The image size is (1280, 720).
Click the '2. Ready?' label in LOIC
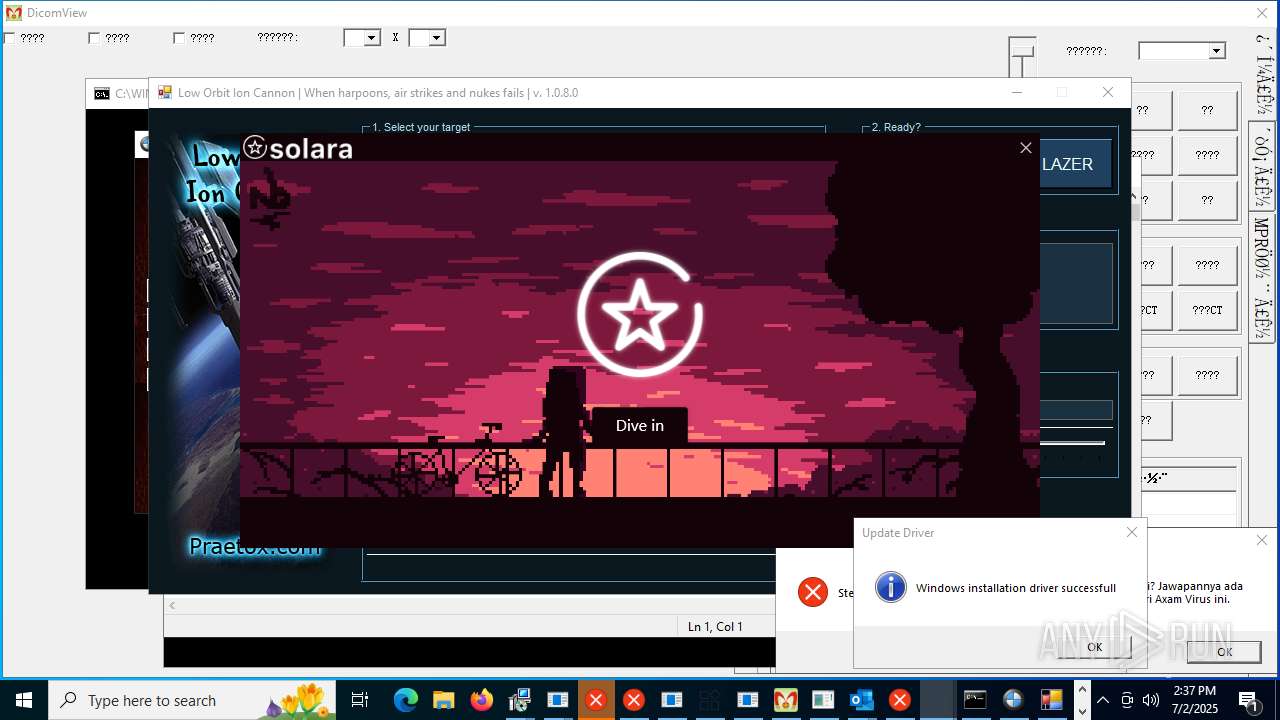896,127
